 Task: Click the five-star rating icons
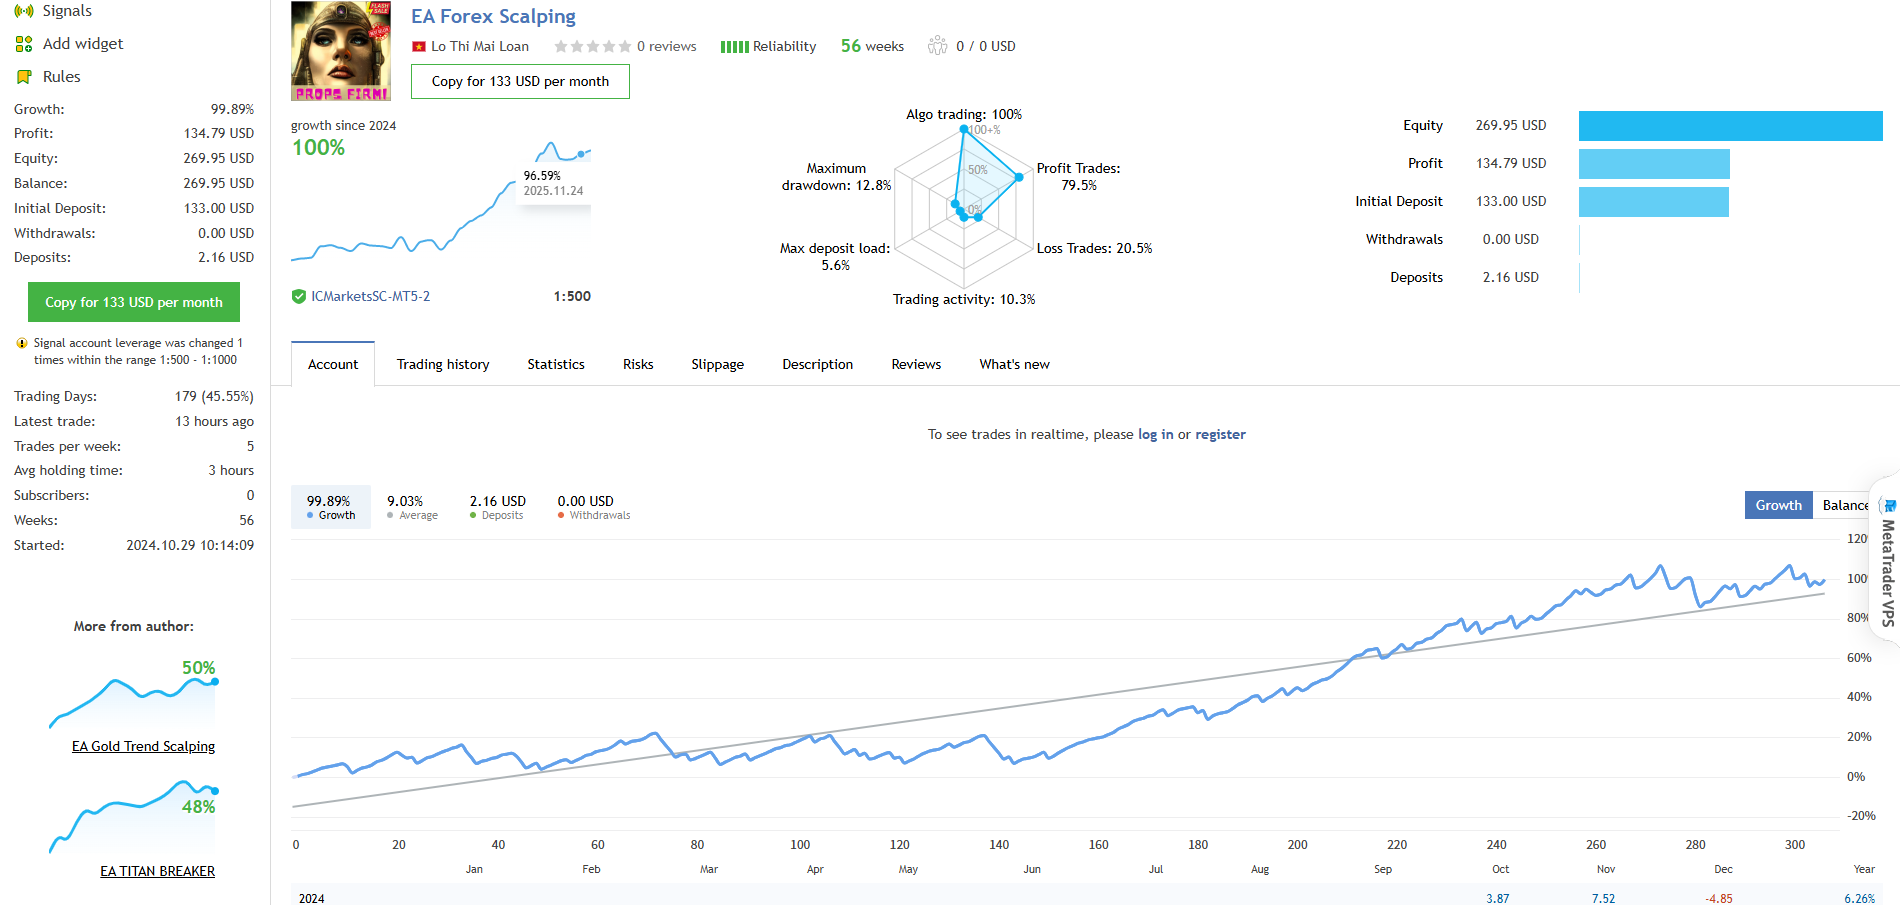pyautogui.click(x=592, y=47)
